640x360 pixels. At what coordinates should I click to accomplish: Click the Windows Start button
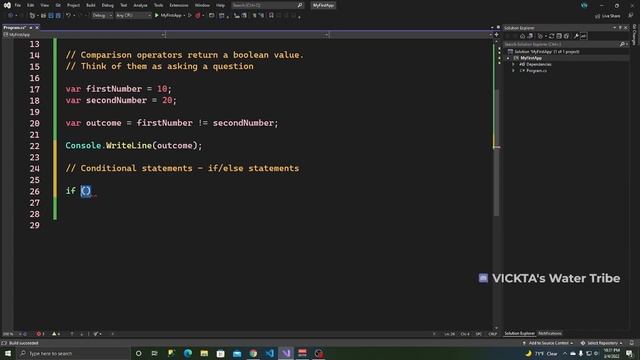tap(8, 353)
